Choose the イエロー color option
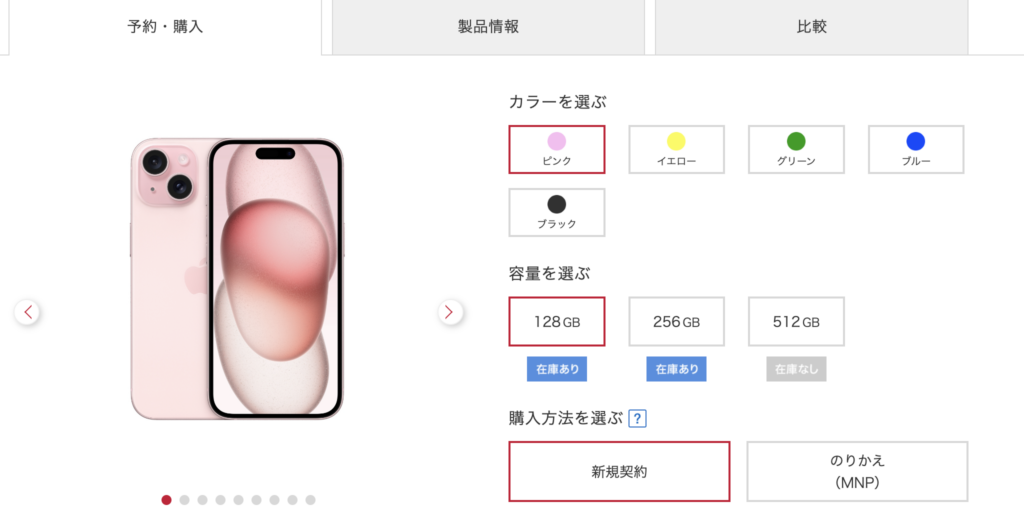The width and height of the screenshot is (1024, 521). tap(677, 150)
